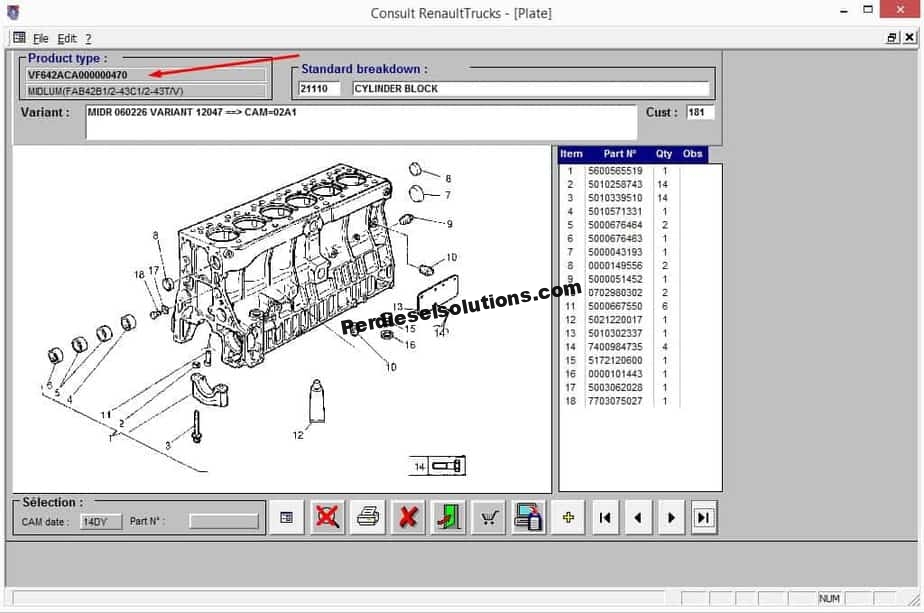This screenshot has height=613, width=924.
Task: Click the yellow plus add icon
Action: point(568,518)
